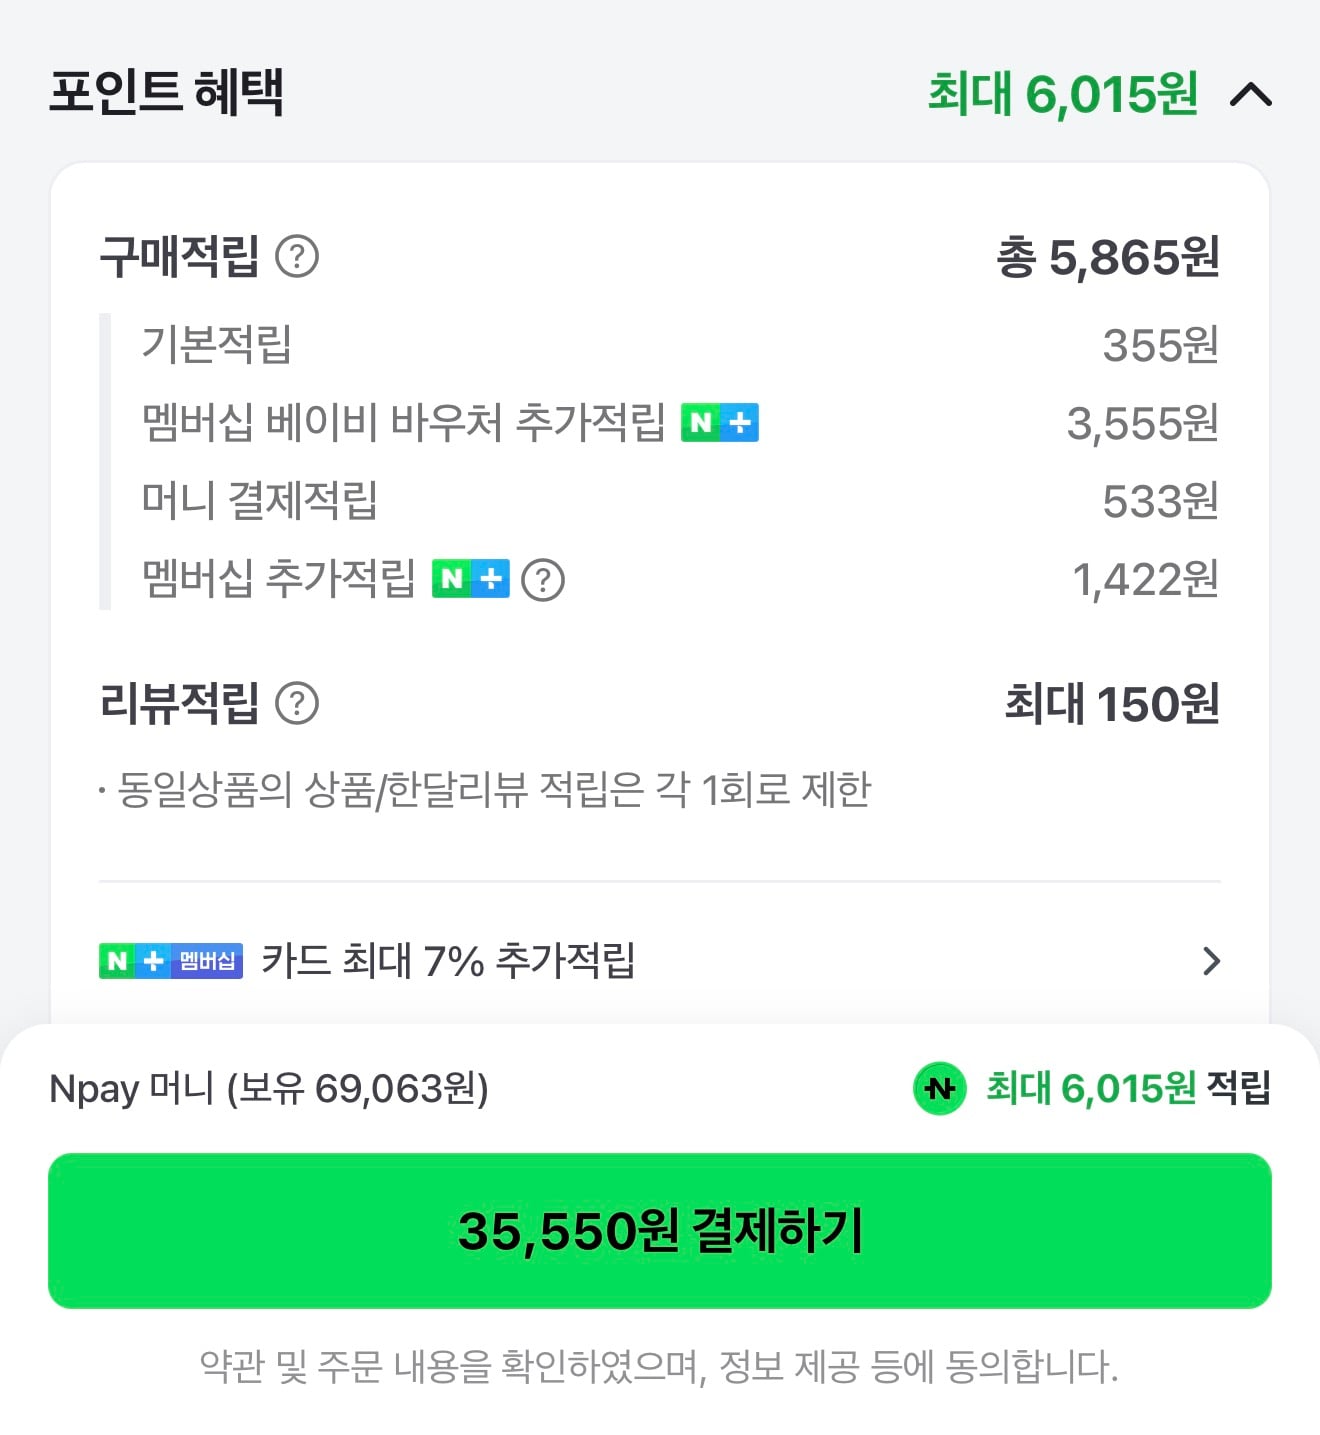This screenshot has width=1320, height=1435.
Task: Collapse the 포인트 혜택 section chevron
Action: pyautogui.click(x=1251, y=95)
